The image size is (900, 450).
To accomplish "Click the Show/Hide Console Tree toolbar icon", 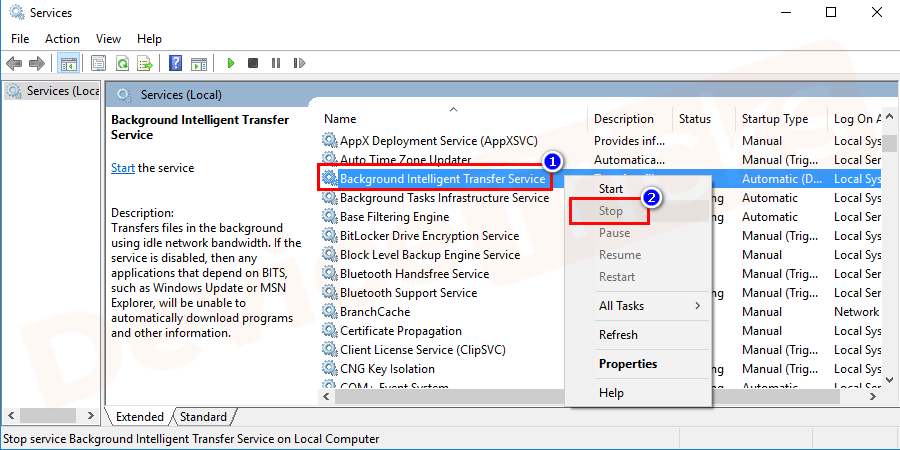I will coord(69,63).
